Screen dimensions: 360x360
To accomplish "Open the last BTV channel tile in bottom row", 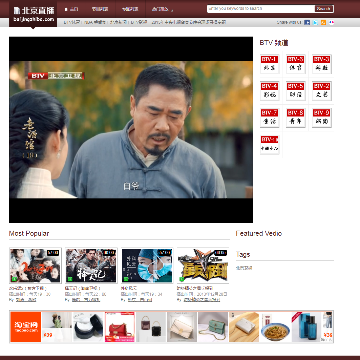I will [x=269, y=144].
